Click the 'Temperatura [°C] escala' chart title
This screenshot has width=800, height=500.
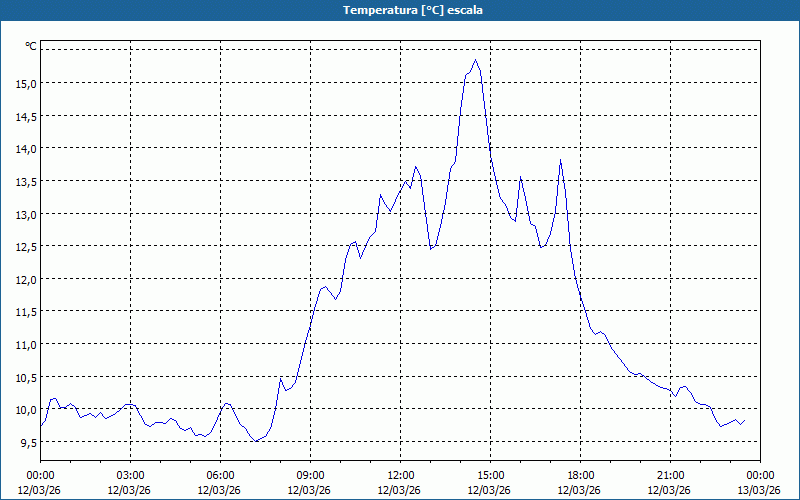point(400,10)
